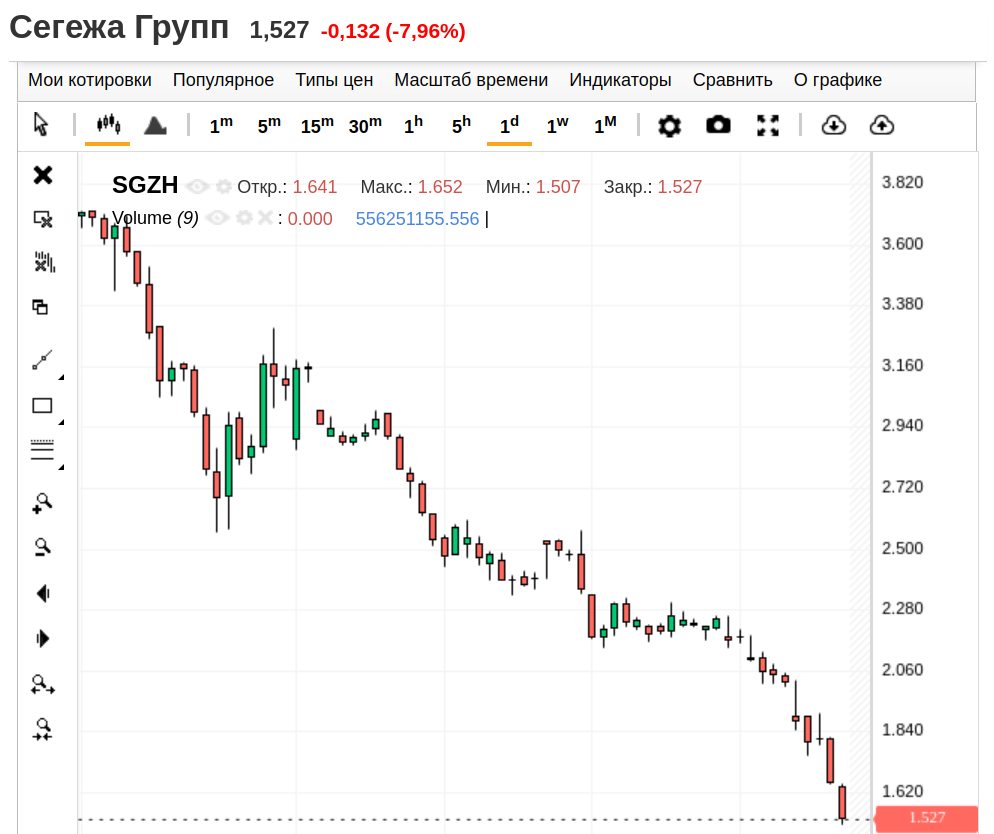Viewport: 994px width, 834px height.
Task: Select the 1 week timeframe
Action: [557, 125]
